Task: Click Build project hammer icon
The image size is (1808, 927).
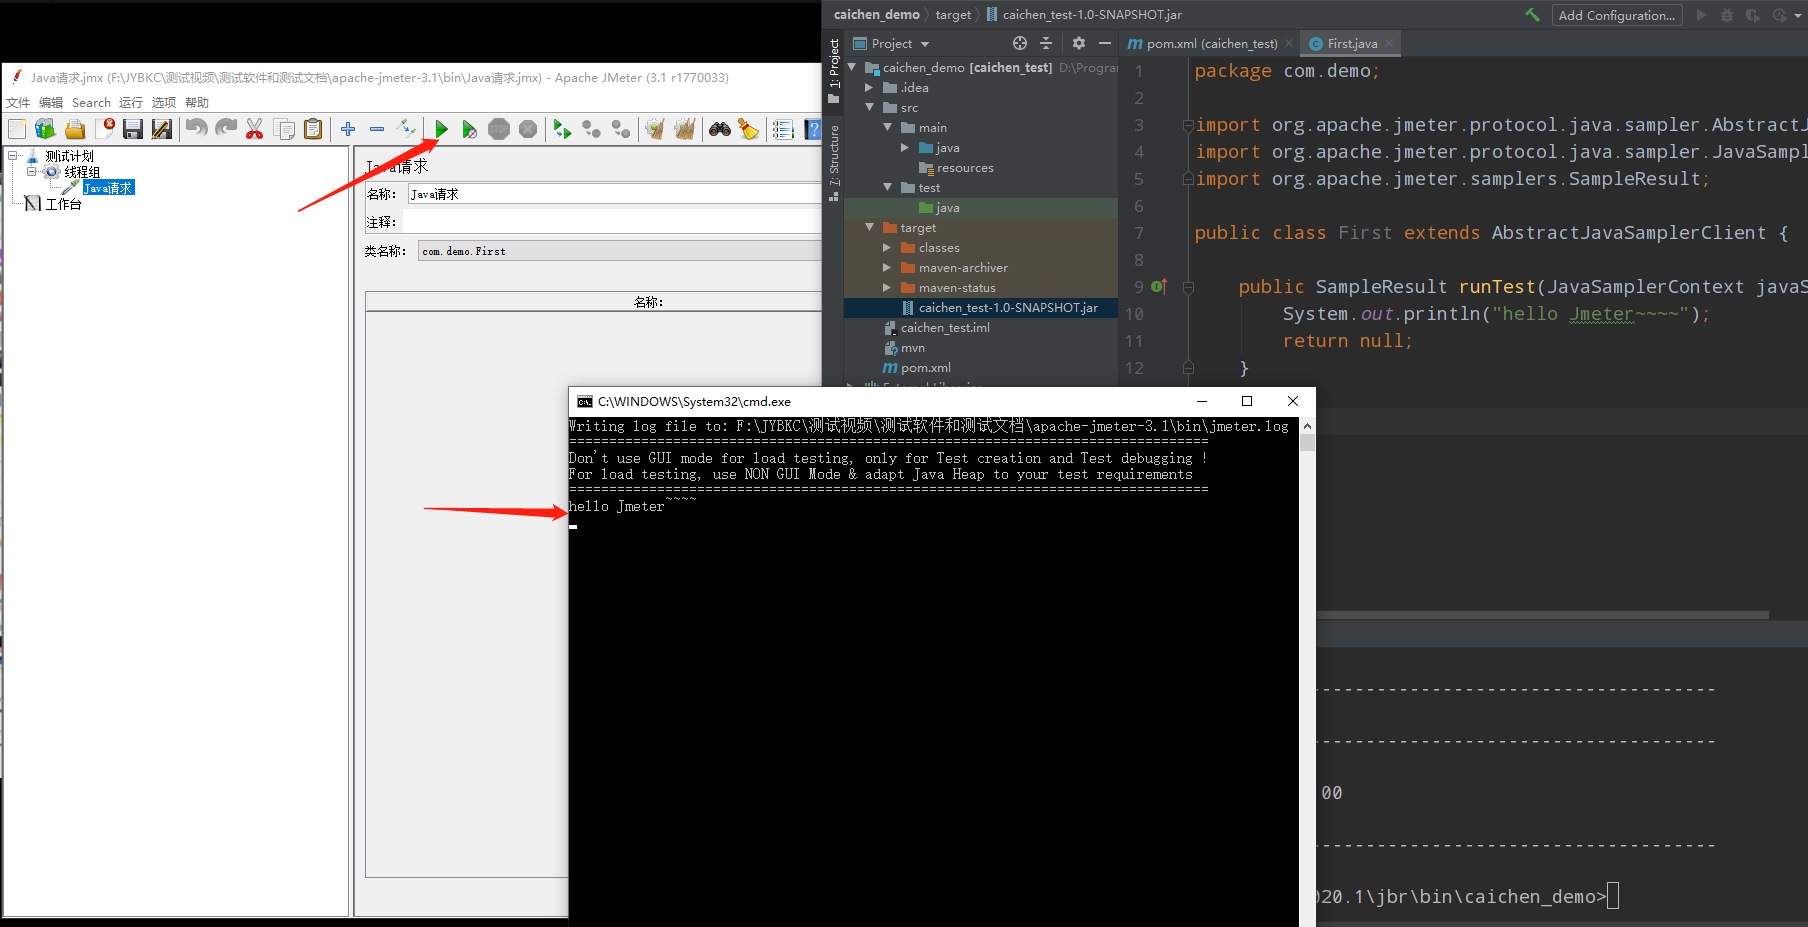Action: (x=1532, y=15)
